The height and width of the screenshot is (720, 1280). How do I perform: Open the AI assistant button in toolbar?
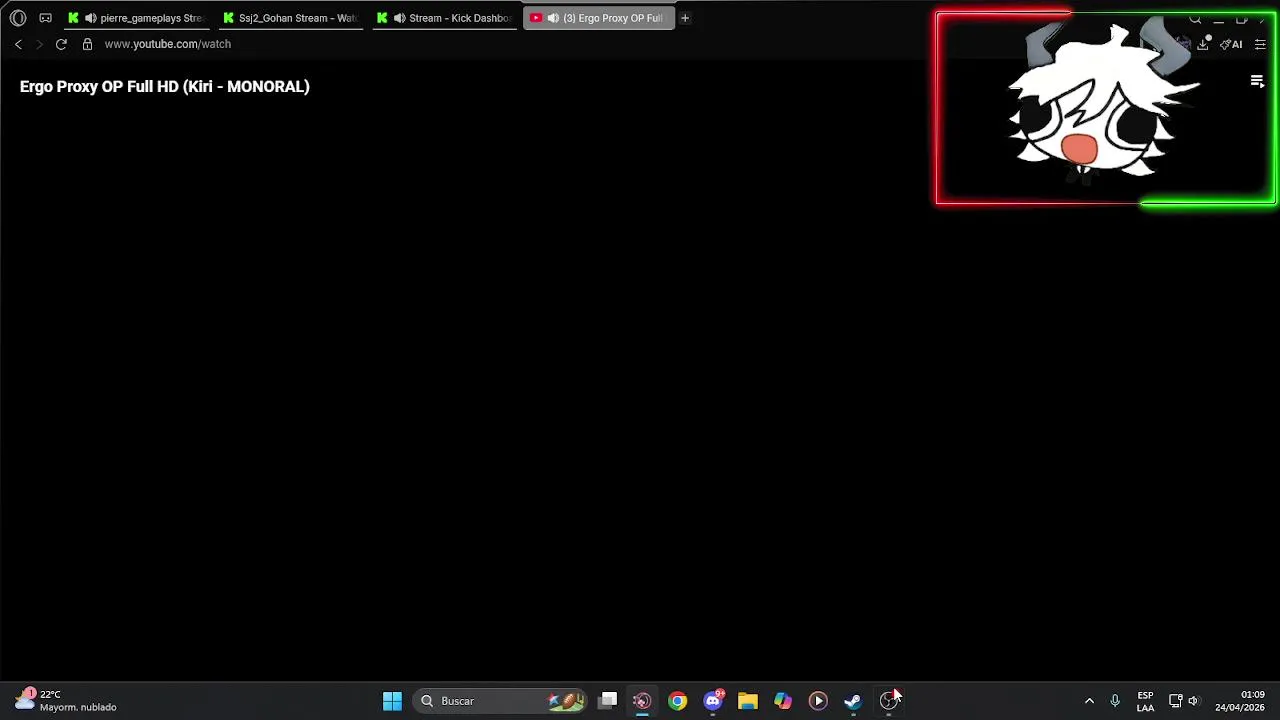(1232, 44)
